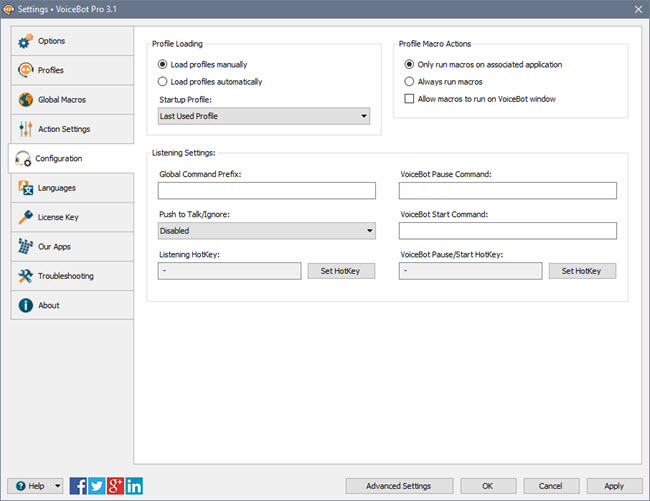Focus the Global Command Prefix field

(267, 191)
